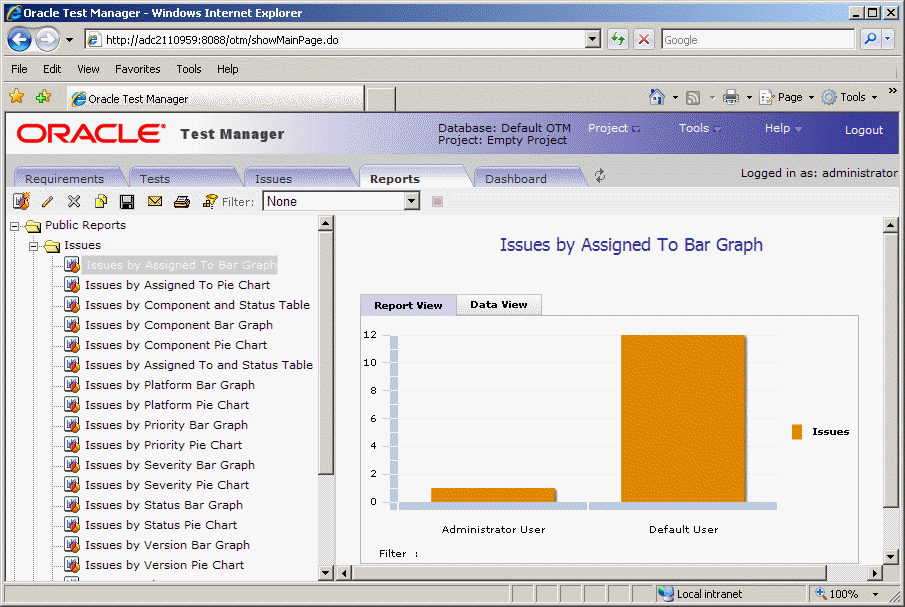
Task: Select Issues by Priority Pie Chart
Action: pyautogui.click(x=163, y=445)
